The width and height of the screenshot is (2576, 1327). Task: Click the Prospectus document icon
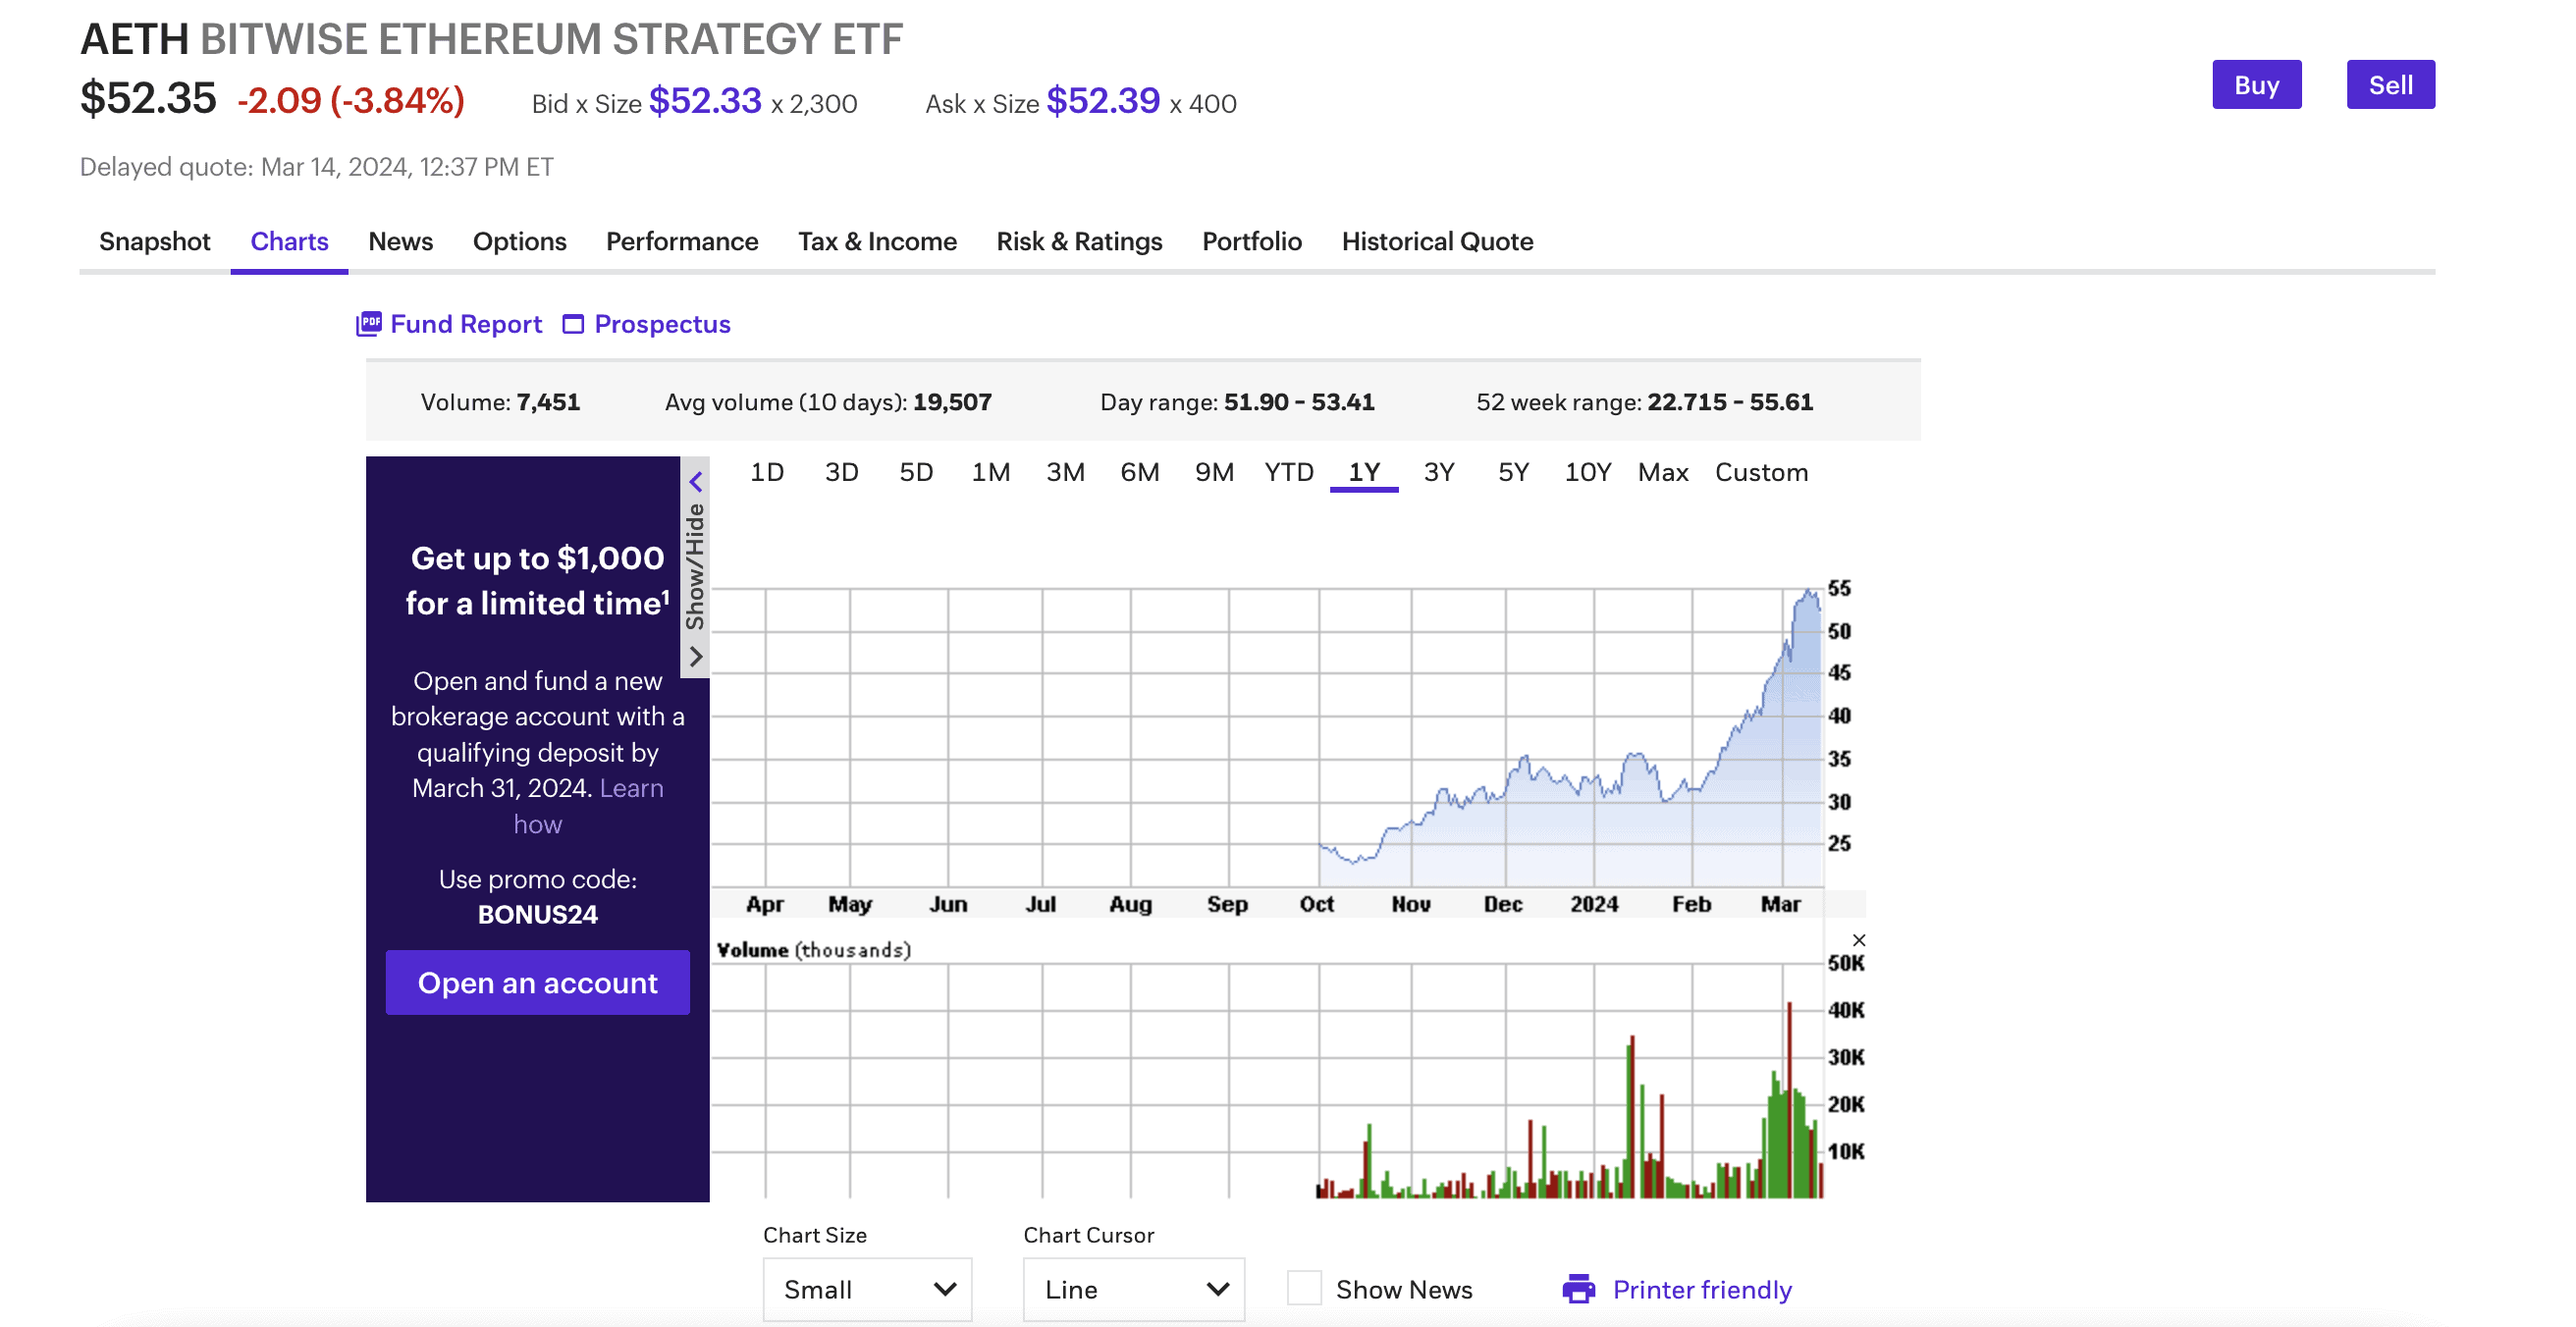point(573,324)
